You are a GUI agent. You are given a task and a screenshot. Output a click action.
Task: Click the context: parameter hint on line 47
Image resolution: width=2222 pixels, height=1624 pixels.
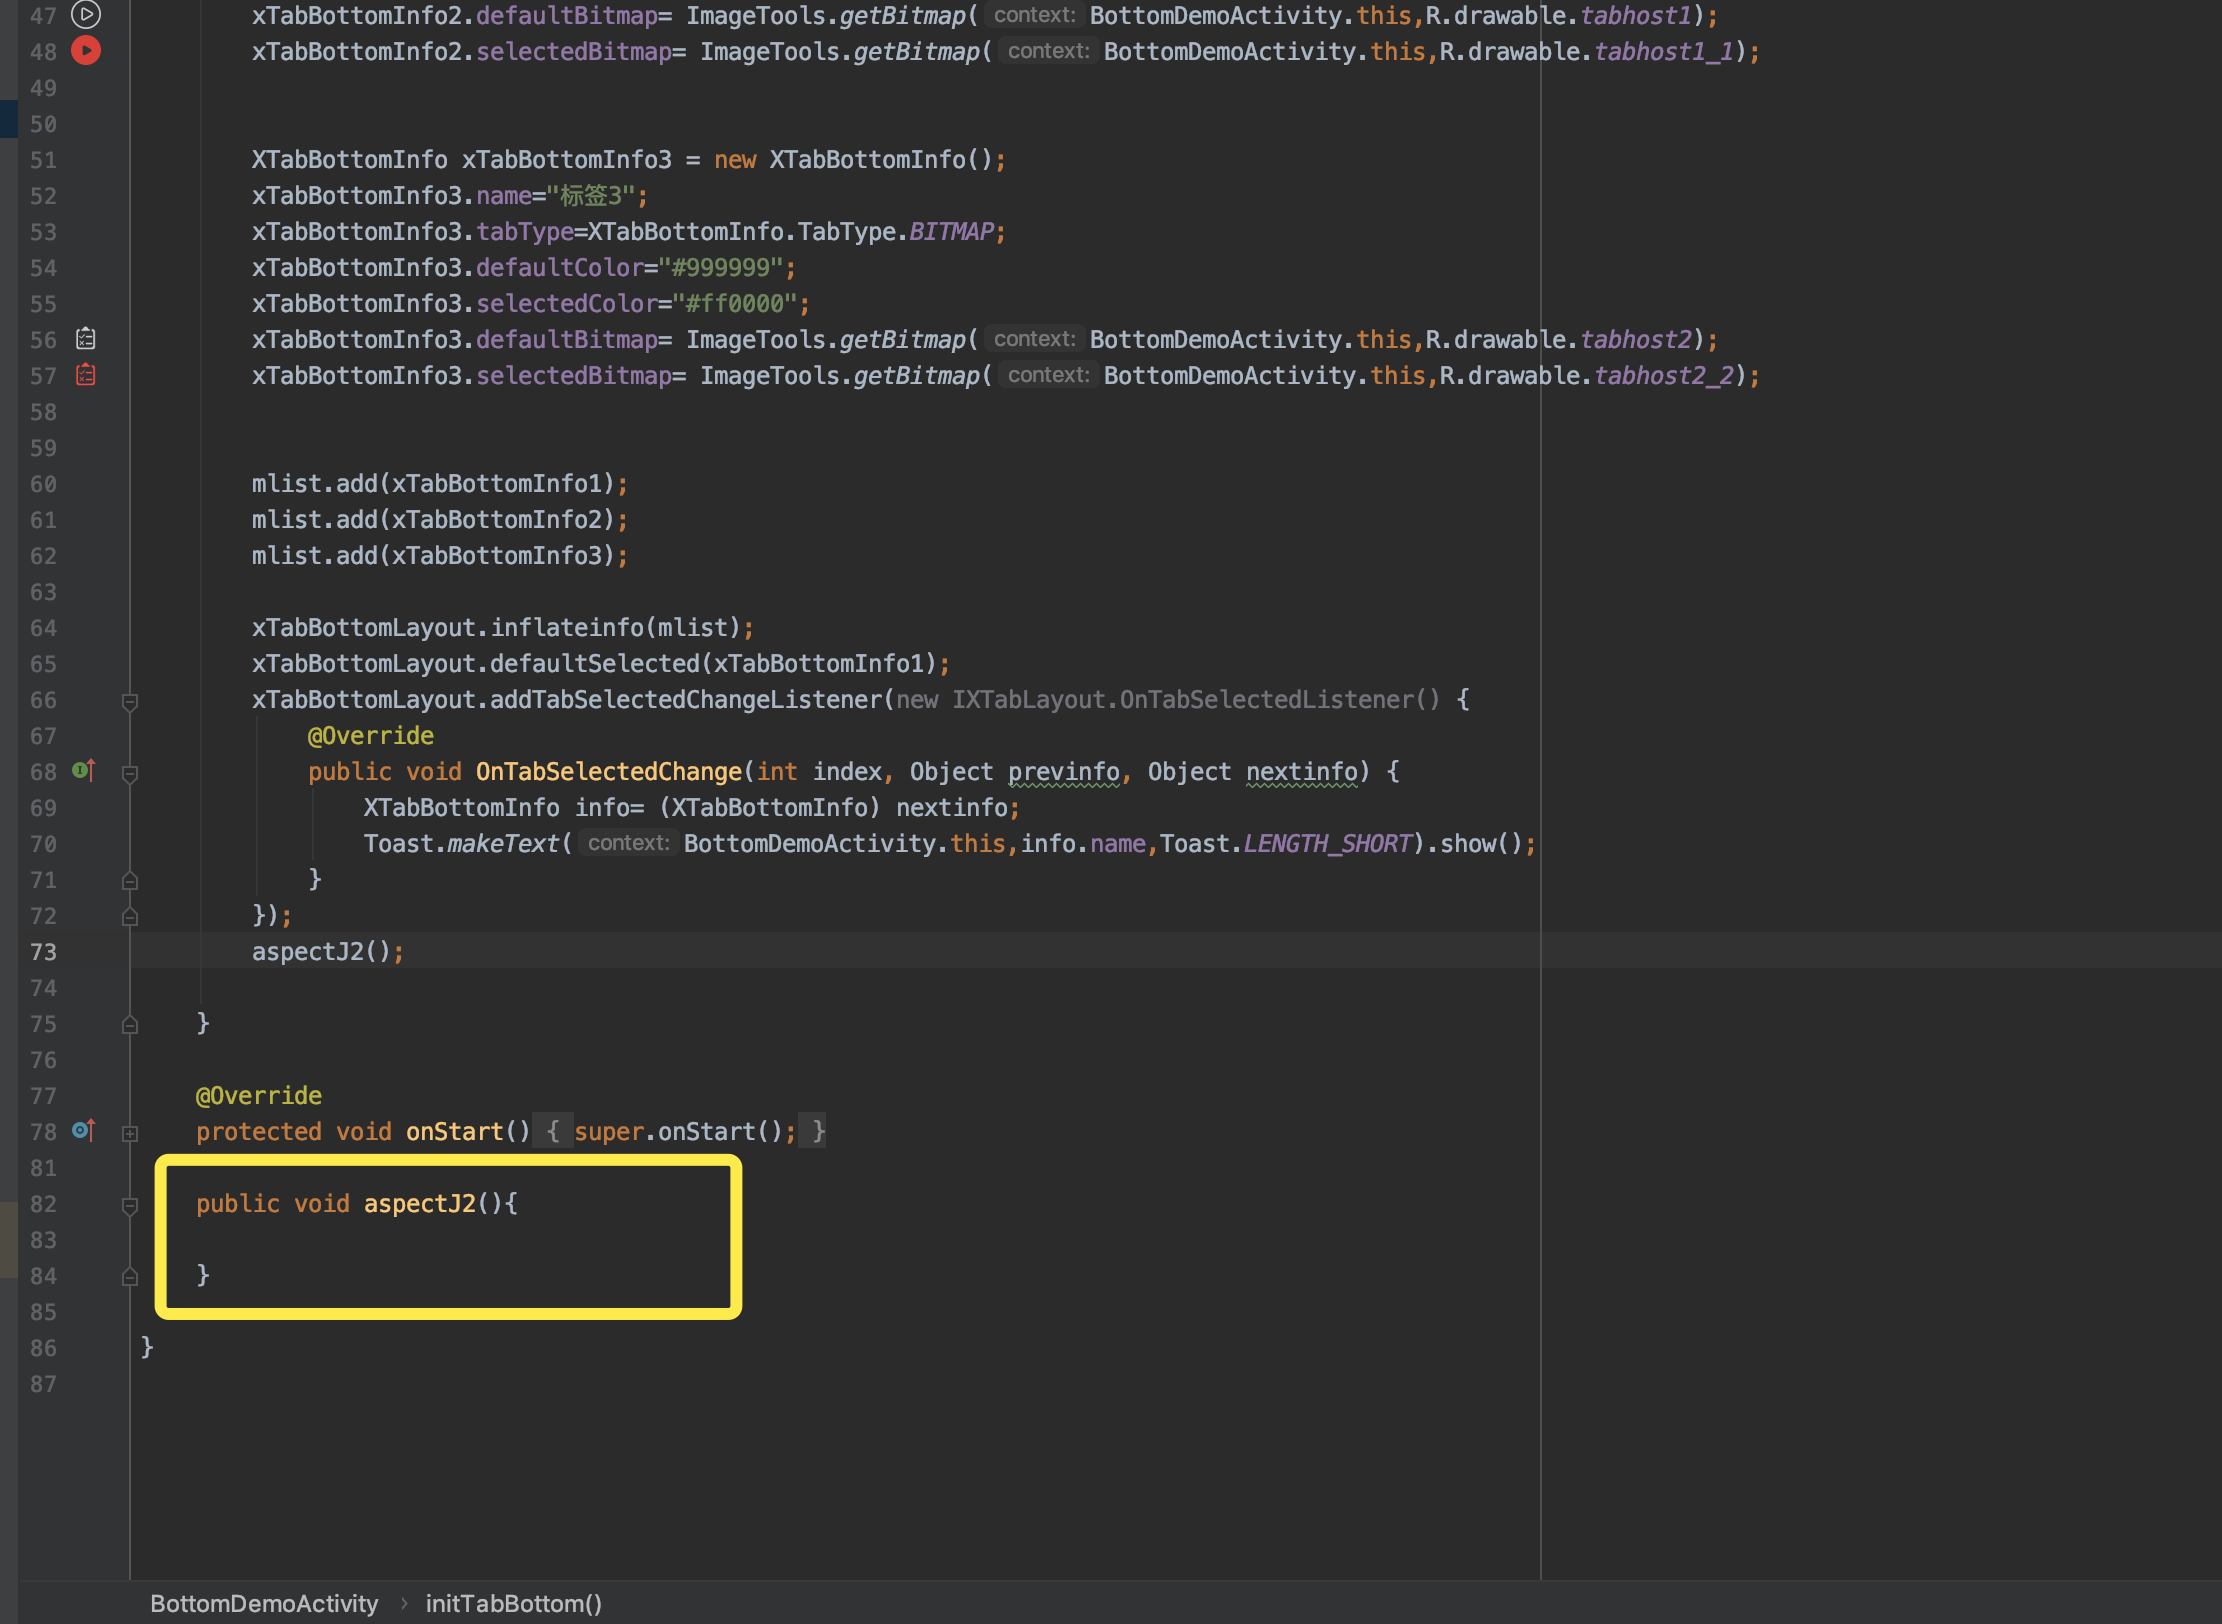pos(1034,15)
